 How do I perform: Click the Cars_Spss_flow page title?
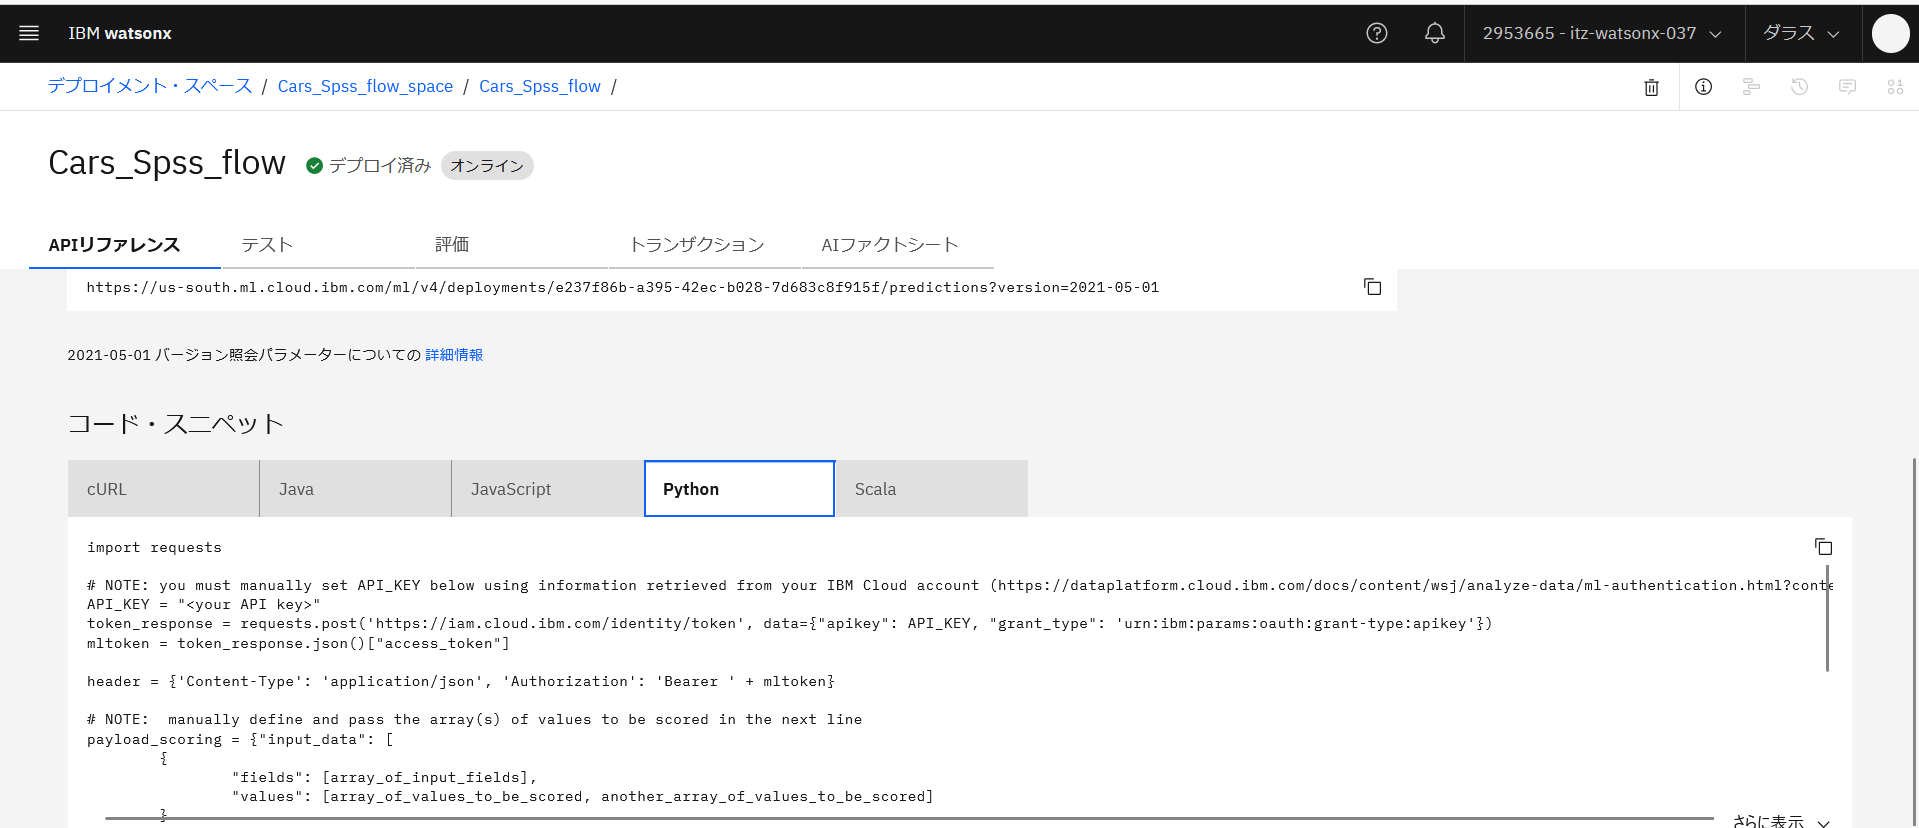[167, 163]
